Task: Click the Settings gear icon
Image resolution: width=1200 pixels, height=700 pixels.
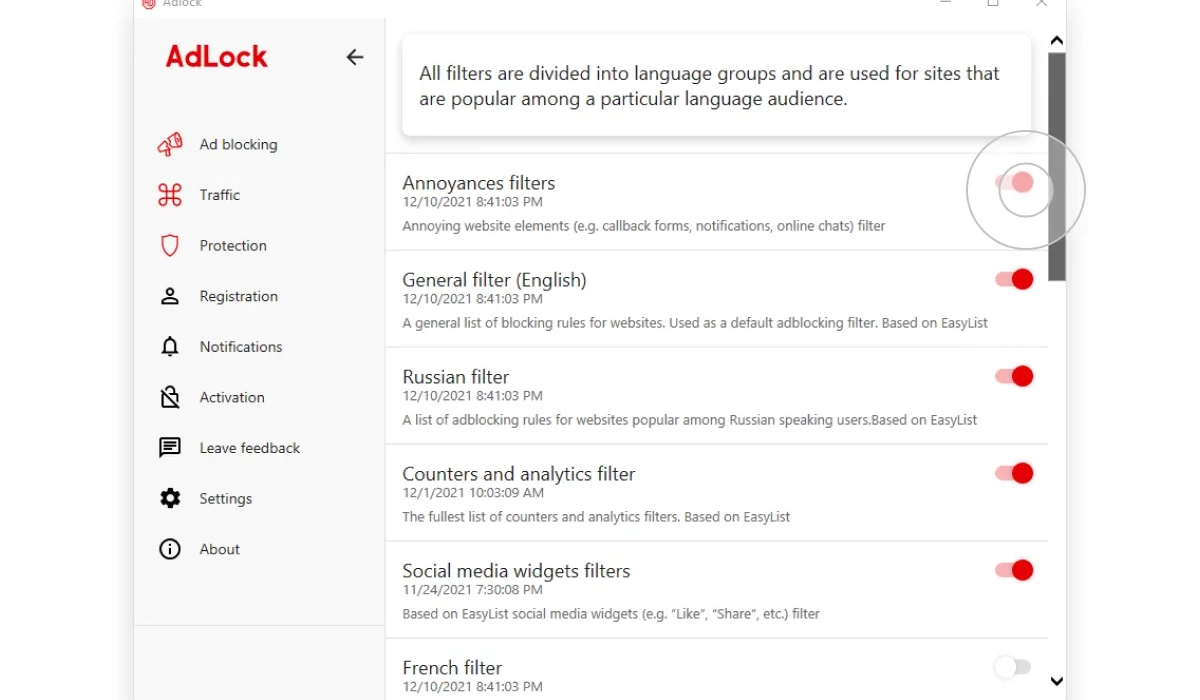Action: pos(170,498)
